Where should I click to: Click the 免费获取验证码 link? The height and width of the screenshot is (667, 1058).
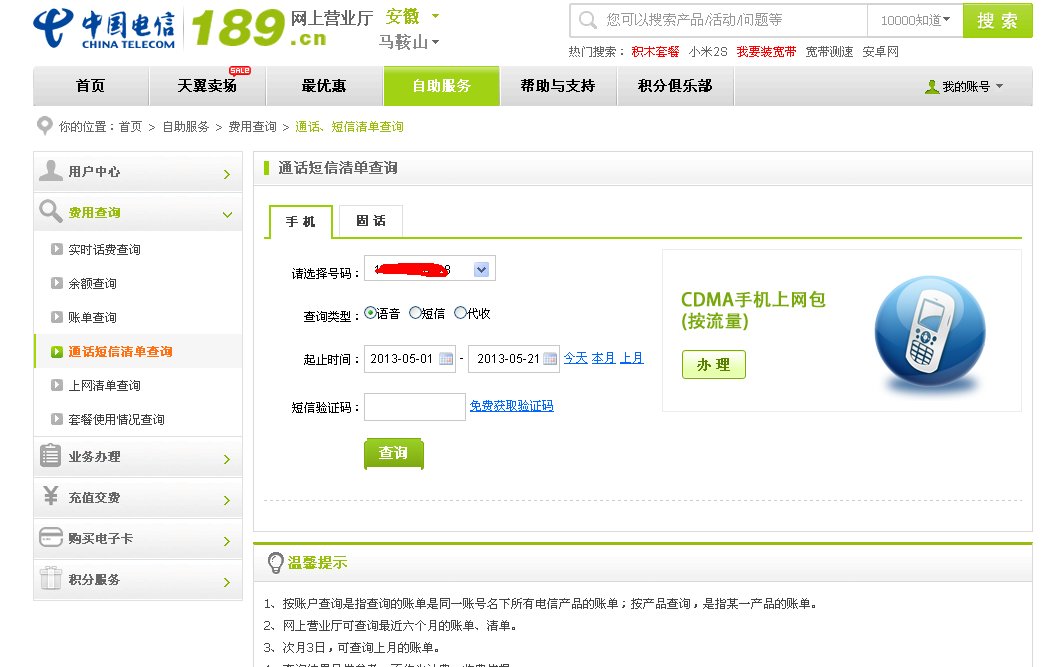pyautogui.click(x=513, y=406)
